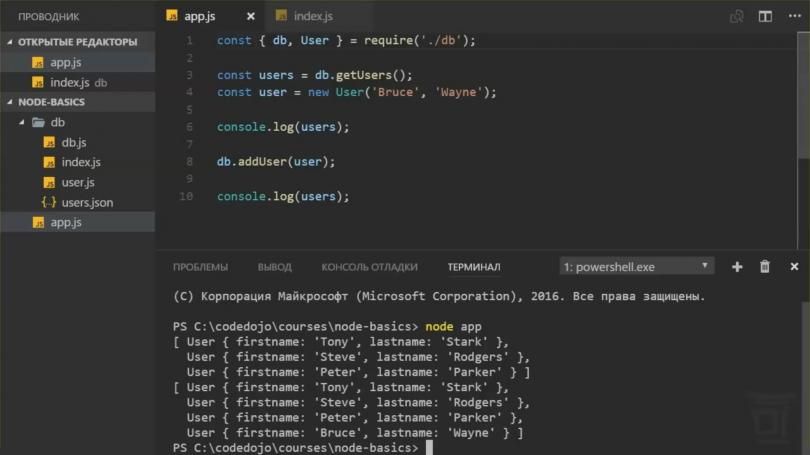810x455 pixels.
Task: Click the terminal prompt input cursor
Action: pyautogui.click(x=429, y=448)
